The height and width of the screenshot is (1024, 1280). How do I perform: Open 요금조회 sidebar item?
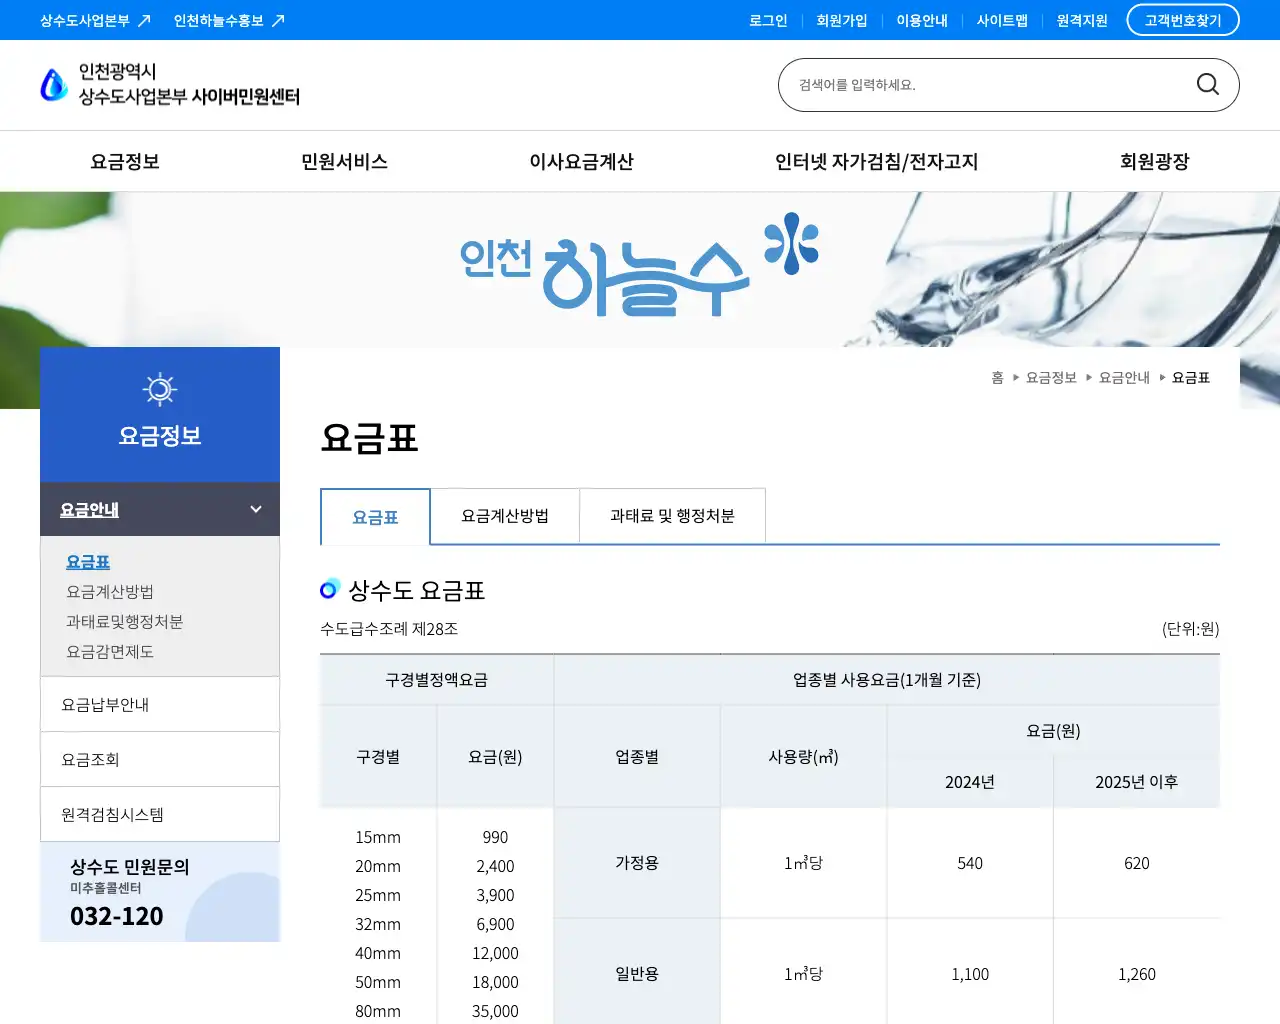click(x=160, y=760)
